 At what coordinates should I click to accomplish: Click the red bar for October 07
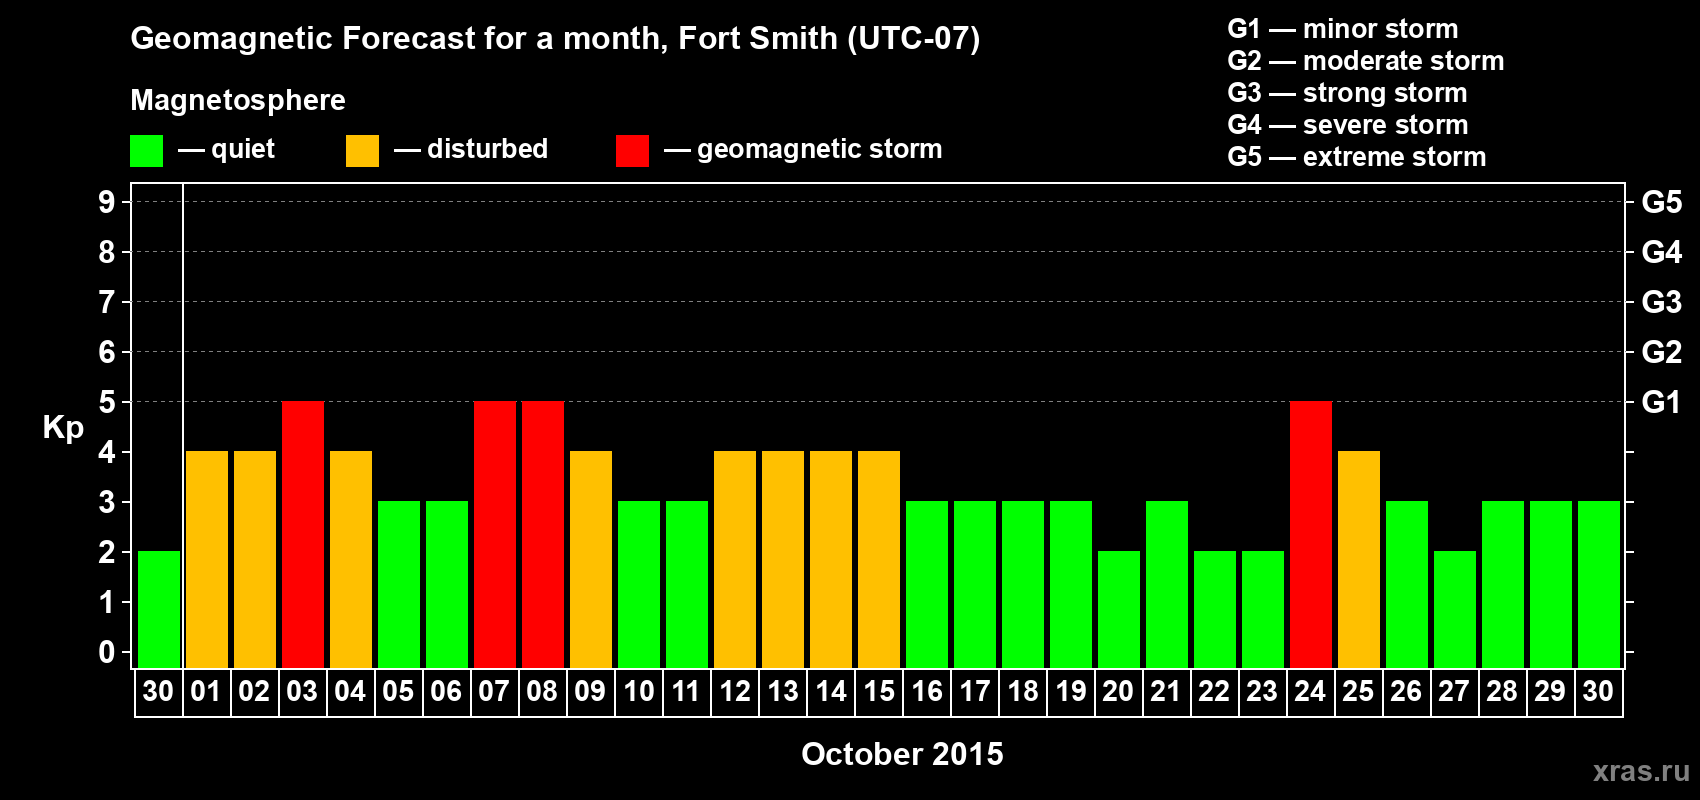pos(495,535)
